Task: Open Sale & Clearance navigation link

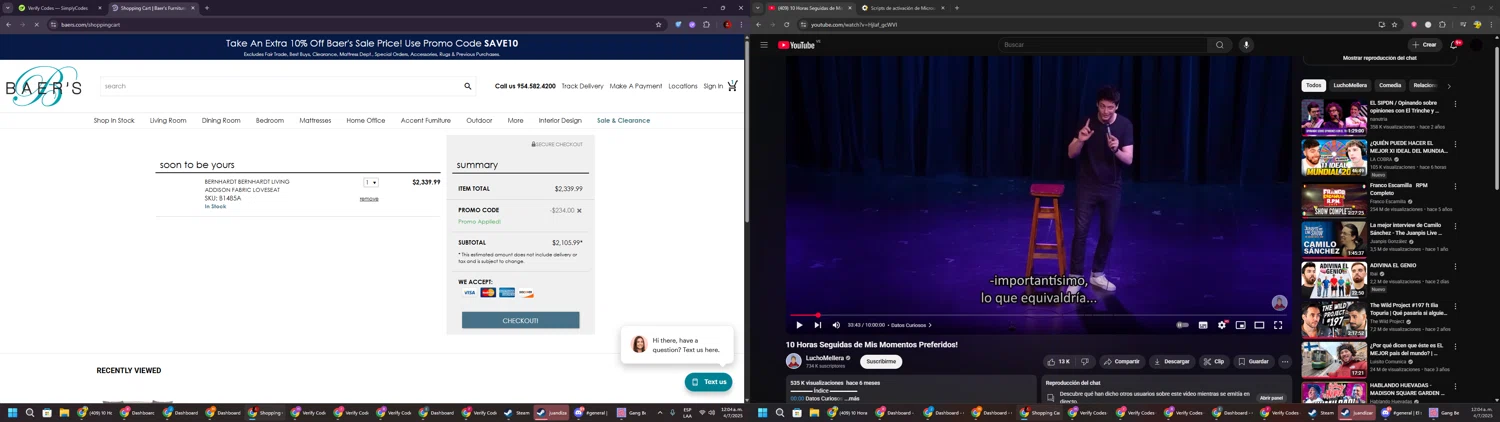Action: [623, 120]
